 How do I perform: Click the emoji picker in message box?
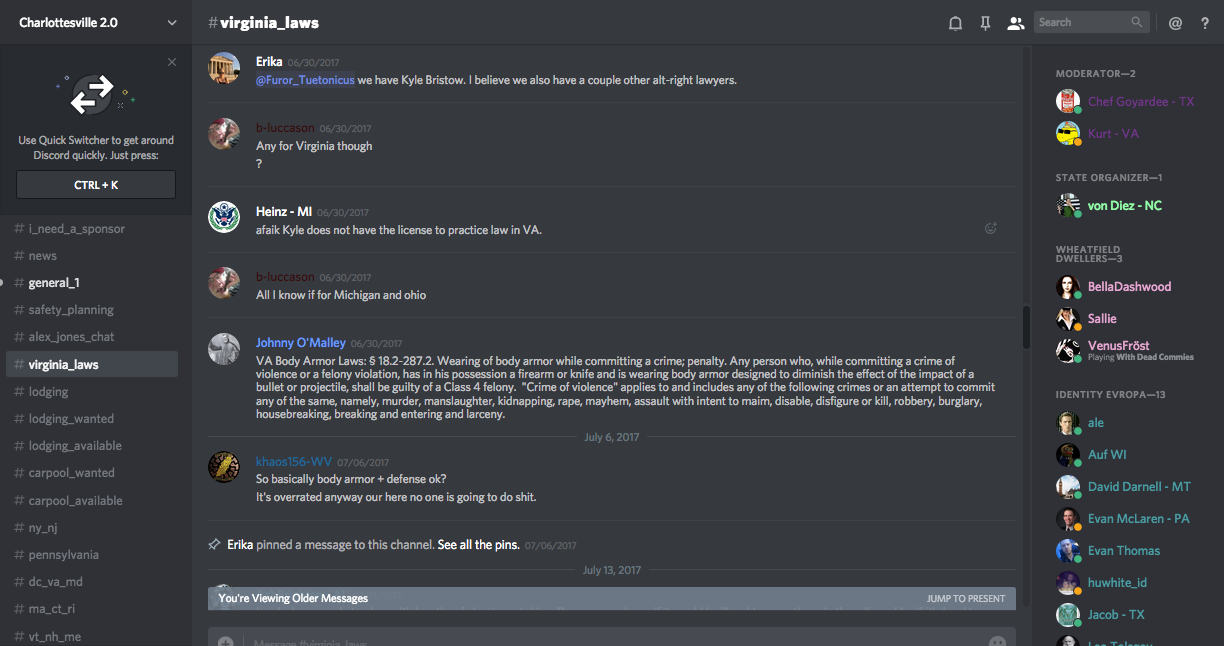coord(997,641)
